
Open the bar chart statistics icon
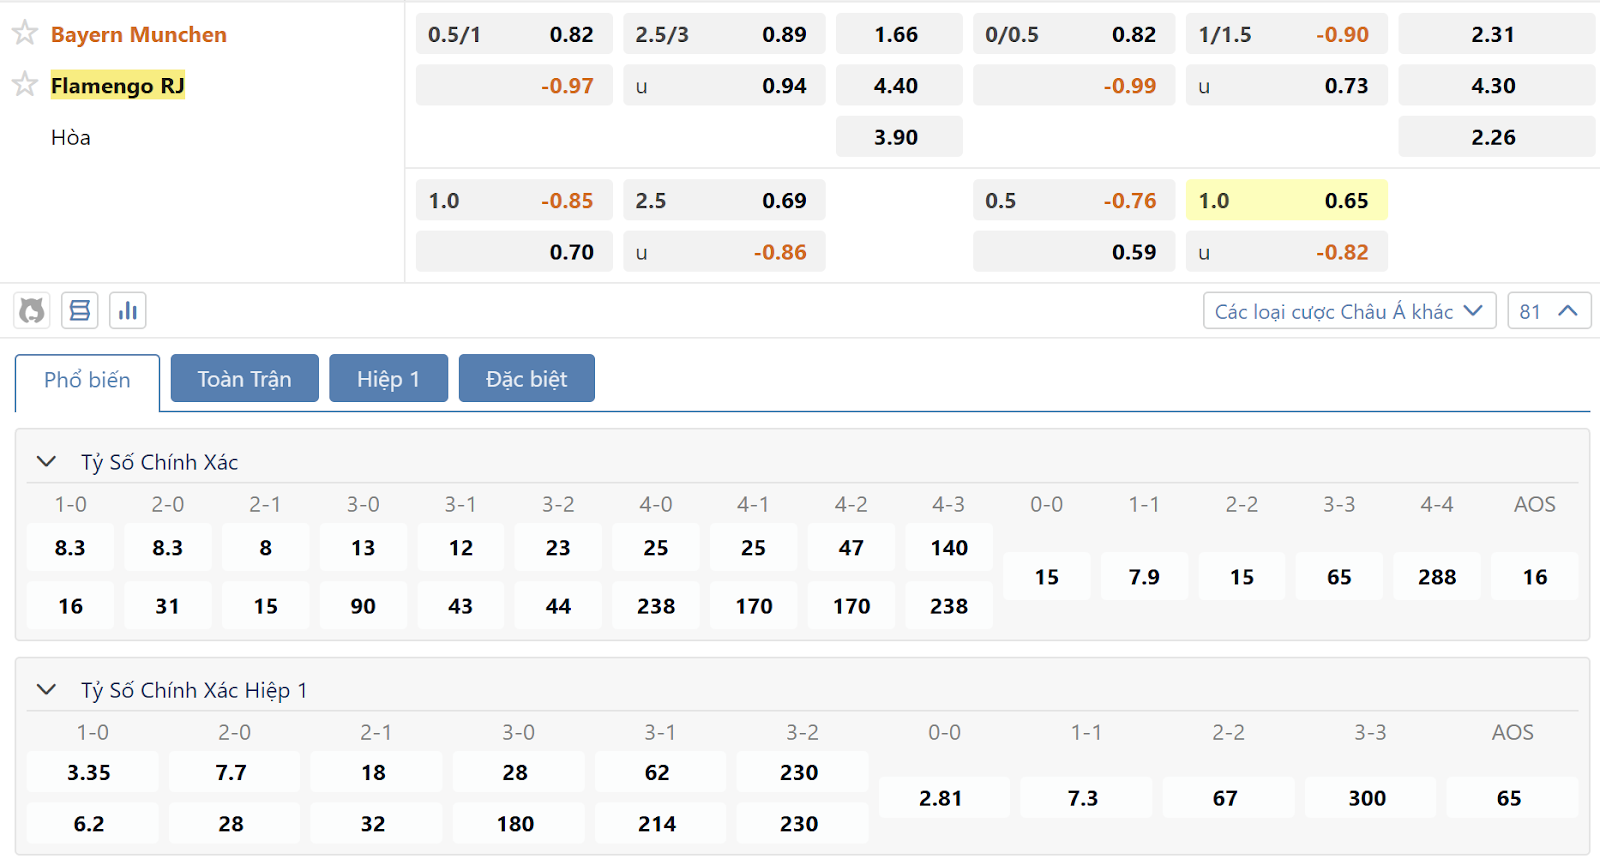point(128,311)
